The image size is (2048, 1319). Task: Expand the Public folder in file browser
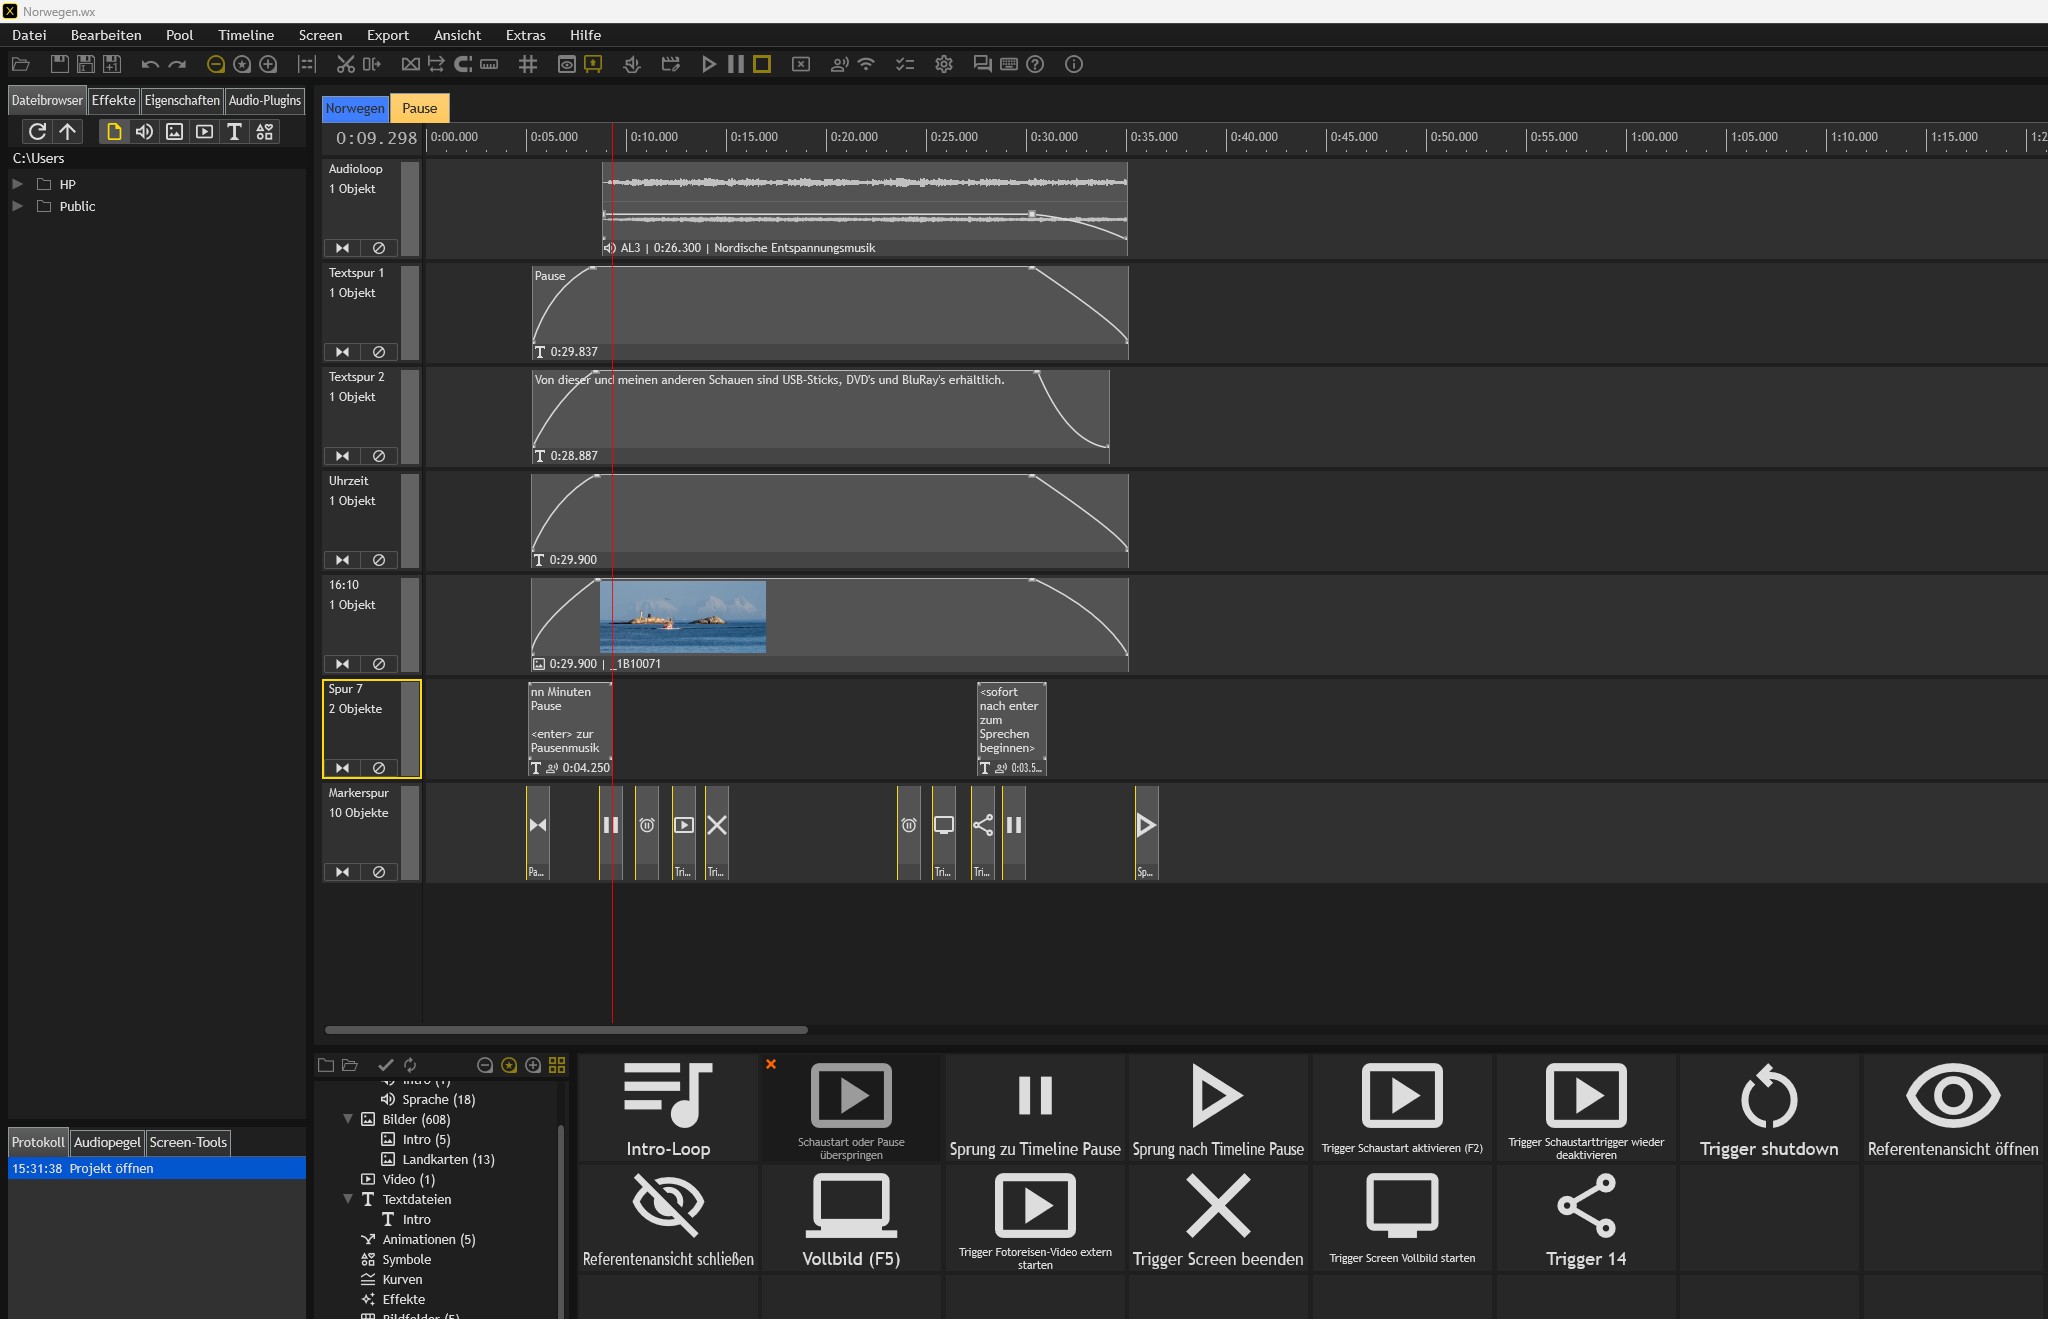coord(17,206)
